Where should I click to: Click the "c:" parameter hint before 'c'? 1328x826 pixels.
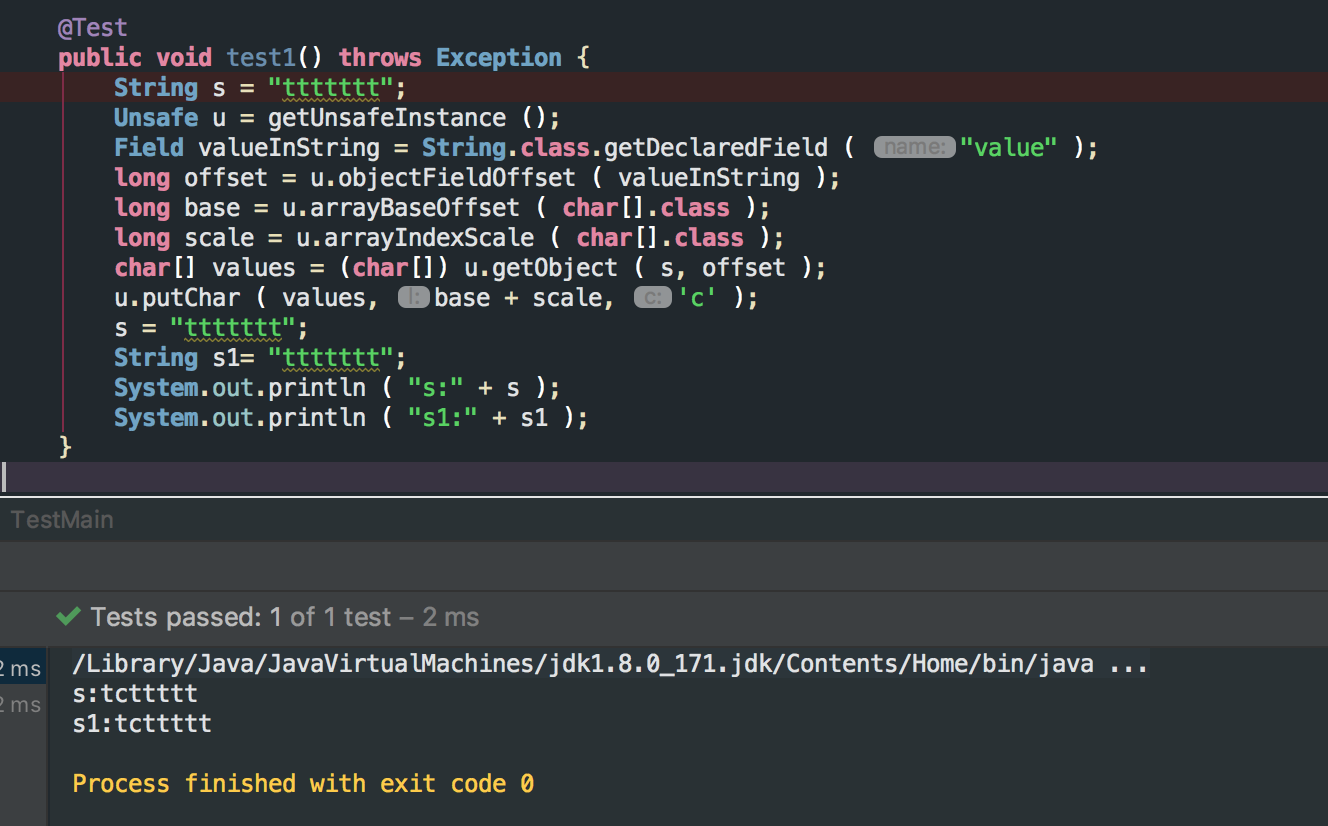652,298
